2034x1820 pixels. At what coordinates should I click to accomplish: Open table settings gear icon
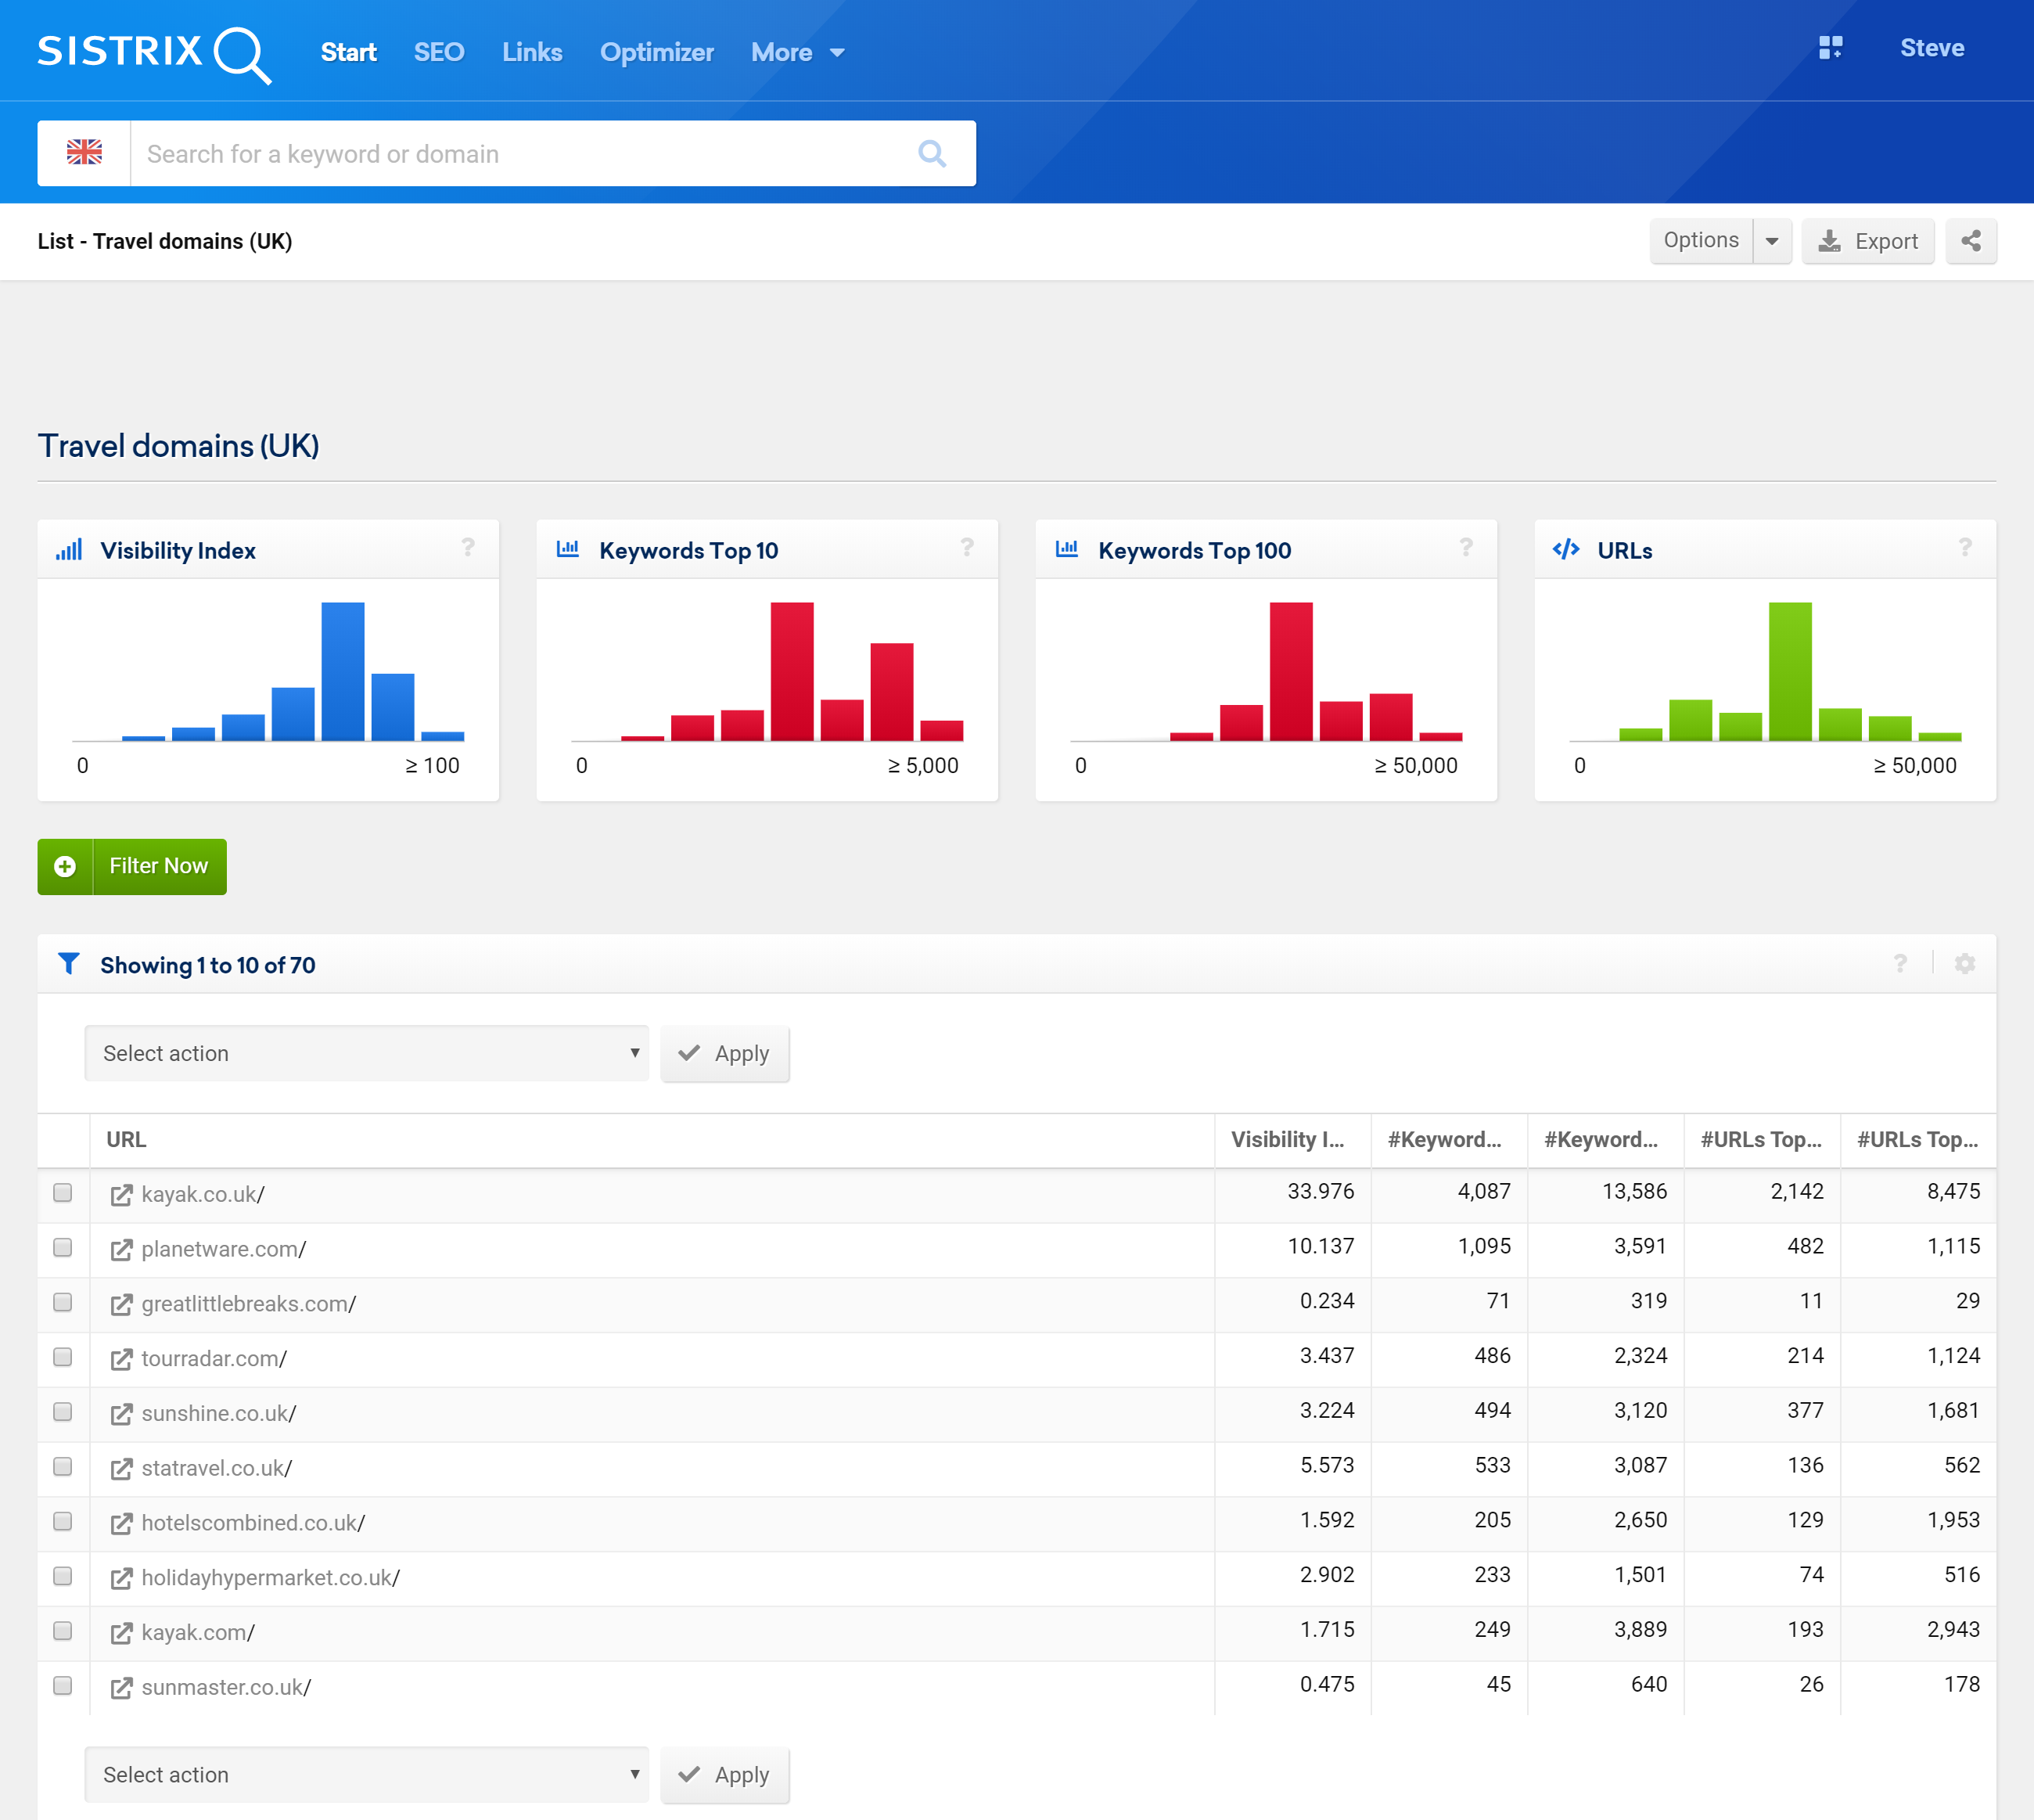coord(1965,963)
